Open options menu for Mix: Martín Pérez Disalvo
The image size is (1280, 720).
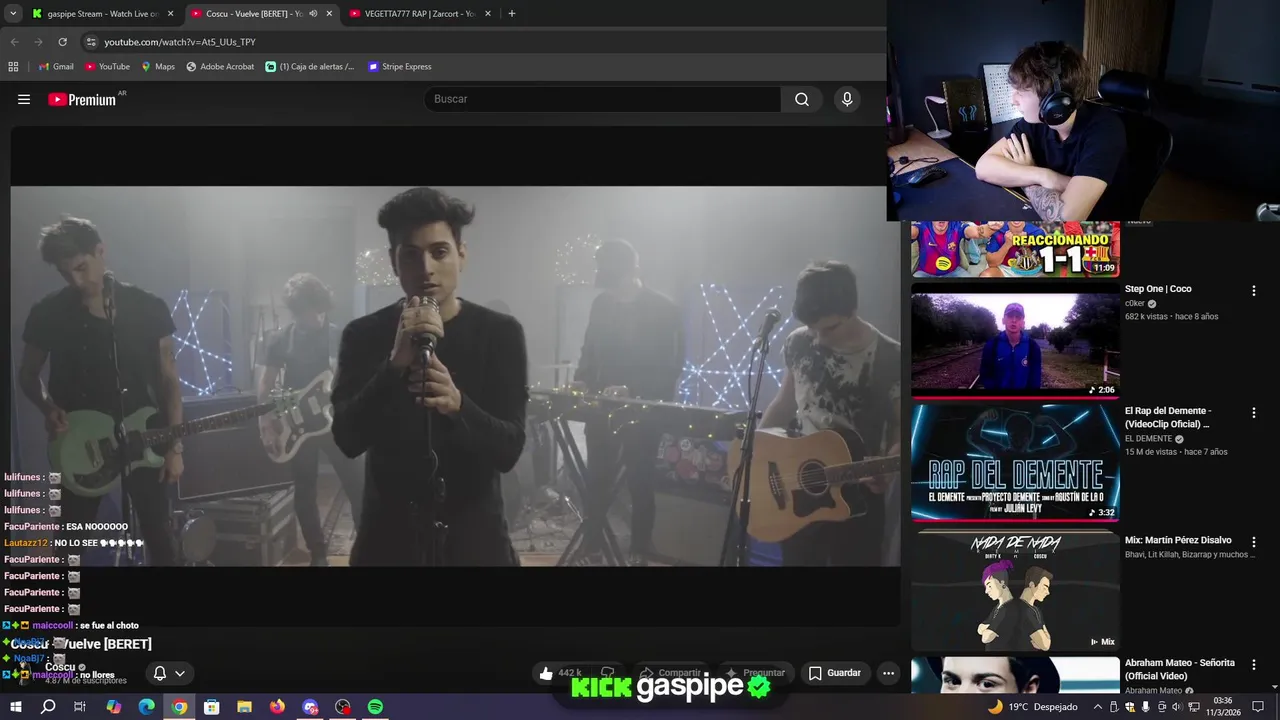pos(1253,542)
